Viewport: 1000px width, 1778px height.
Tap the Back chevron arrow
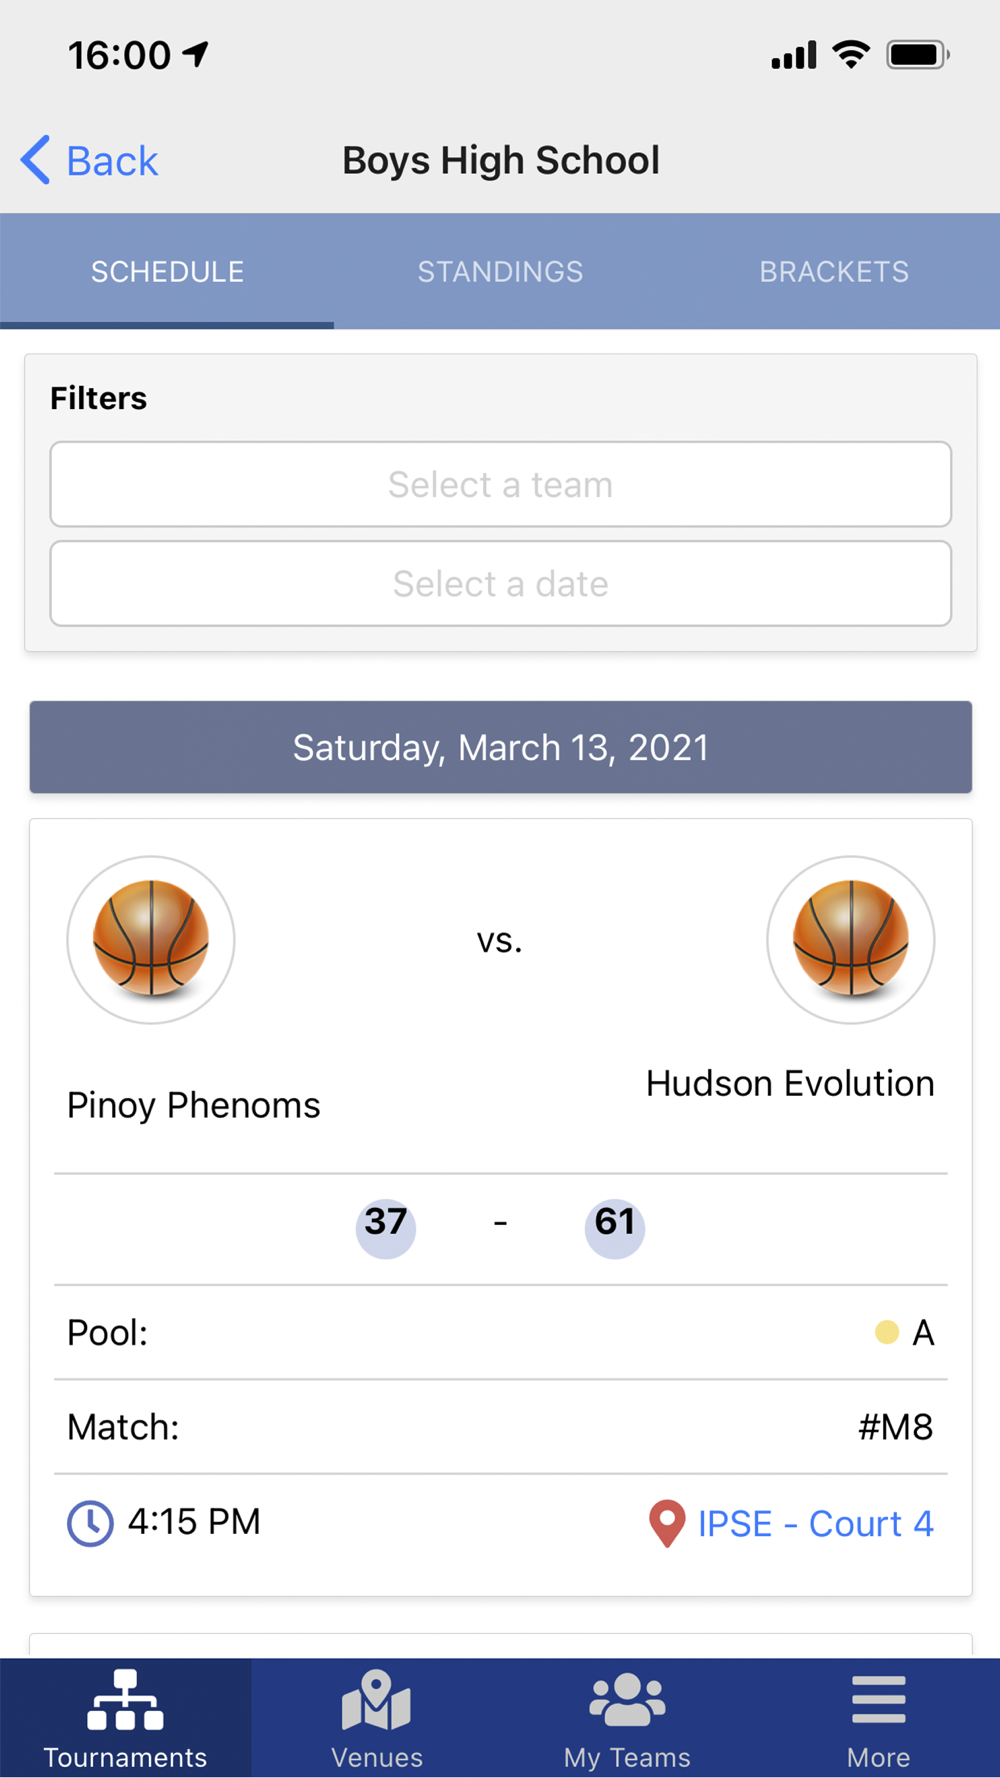[x=35, y=160]
